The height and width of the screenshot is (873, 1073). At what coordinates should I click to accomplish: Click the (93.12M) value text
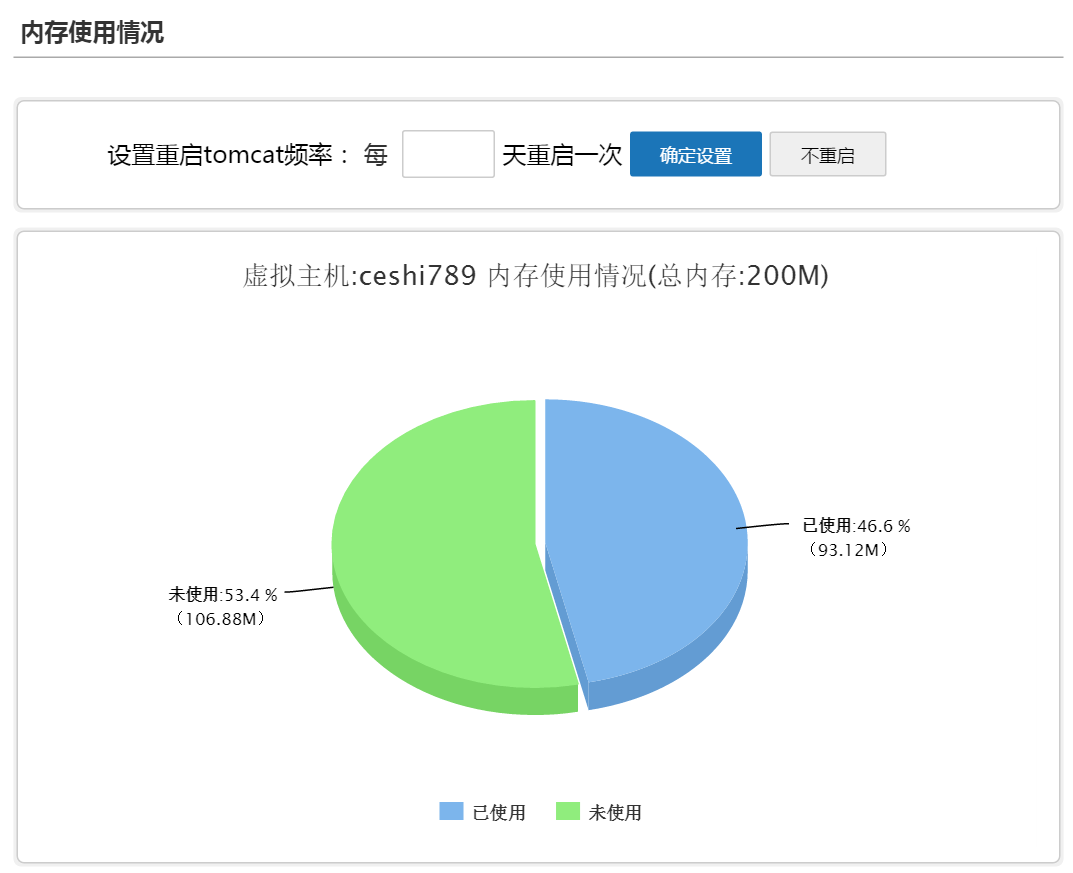[849, 549]
